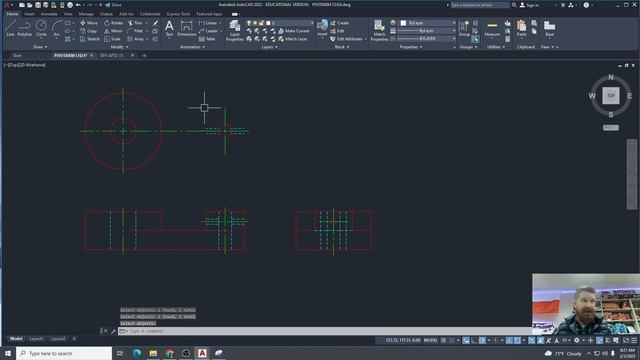The width and height of the screenshot is (640, 360).
Task: Open the Home ribbon tab
Action: [12, 14]
